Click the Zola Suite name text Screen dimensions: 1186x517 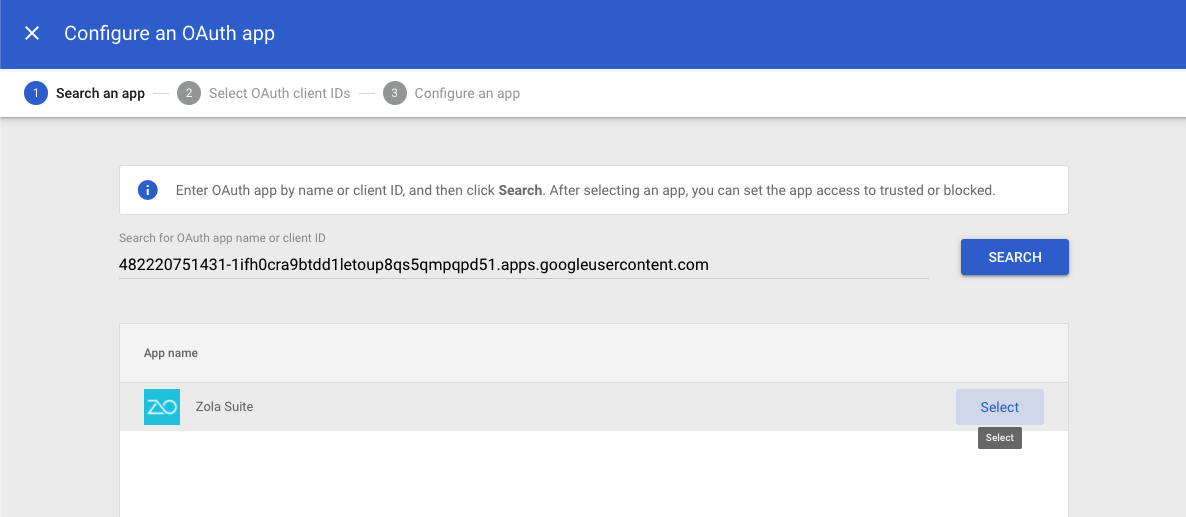click(224, 407)
